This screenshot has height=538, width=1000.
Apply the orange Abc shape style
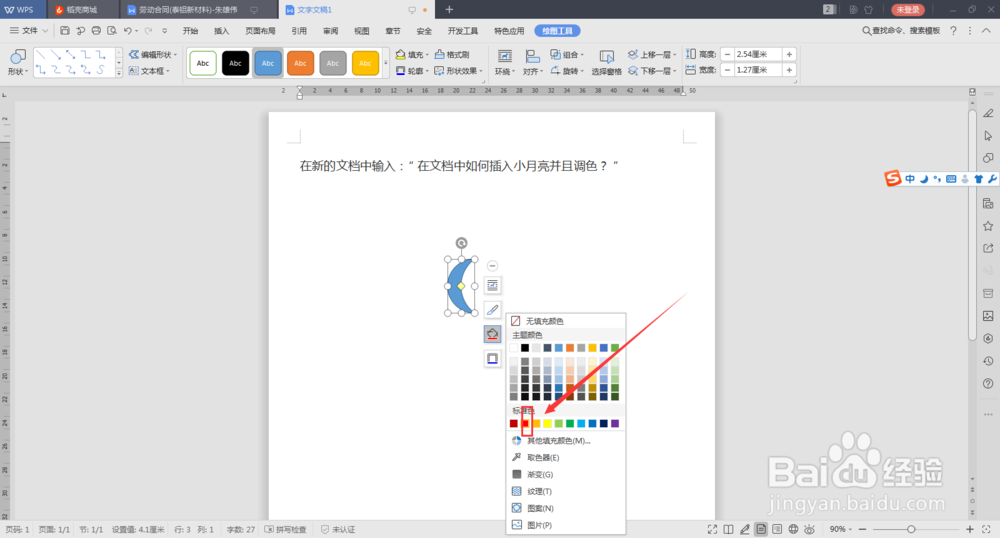tap(300, 63)
